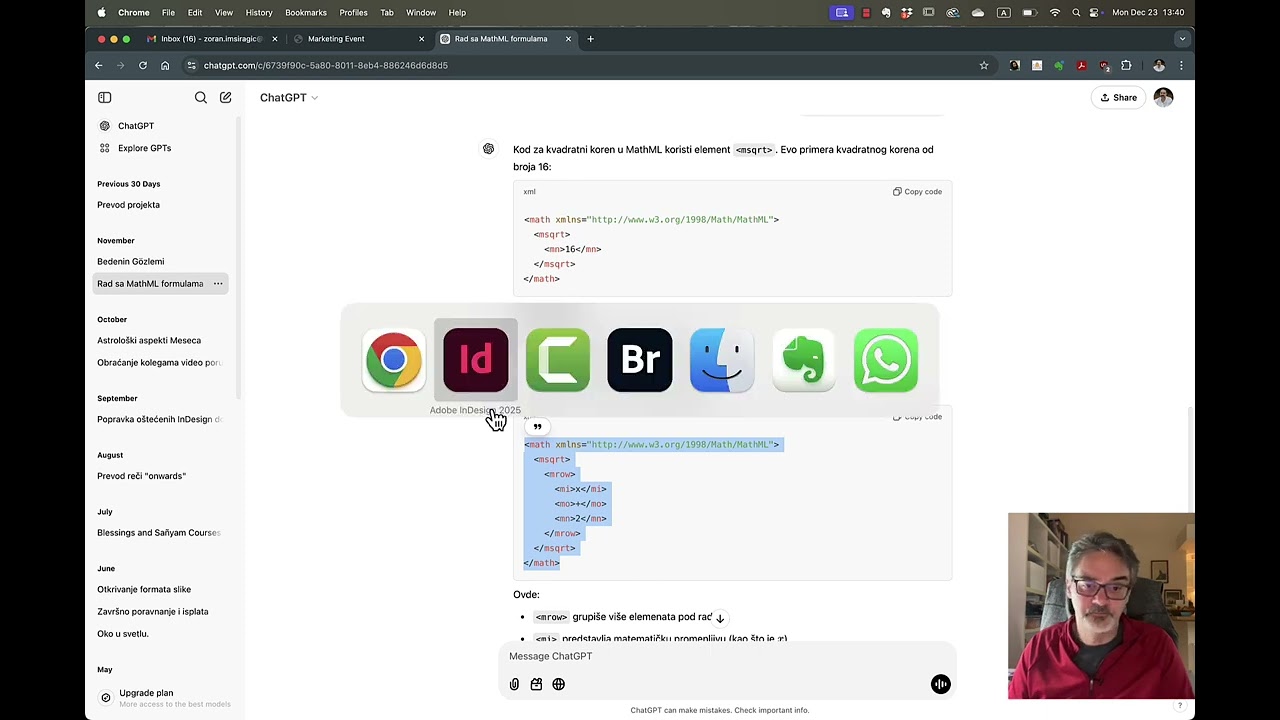The image size is (1280, 720).
Task: Copy code from the MathML snippet
Action: point(916,191)
